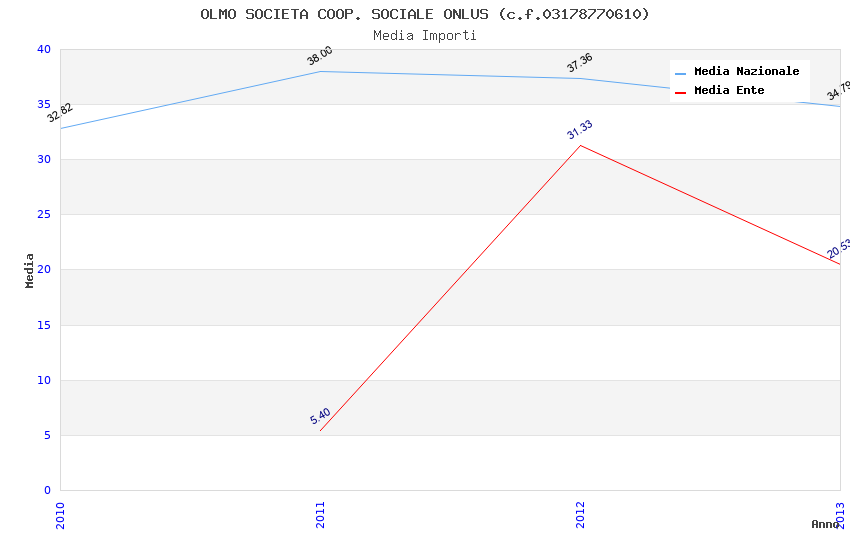The image size is (850, 550).
Task: Click the chart title OLMO SOCIETA COOP. SOCIALE ONLUS
Action: coord(424,14)
